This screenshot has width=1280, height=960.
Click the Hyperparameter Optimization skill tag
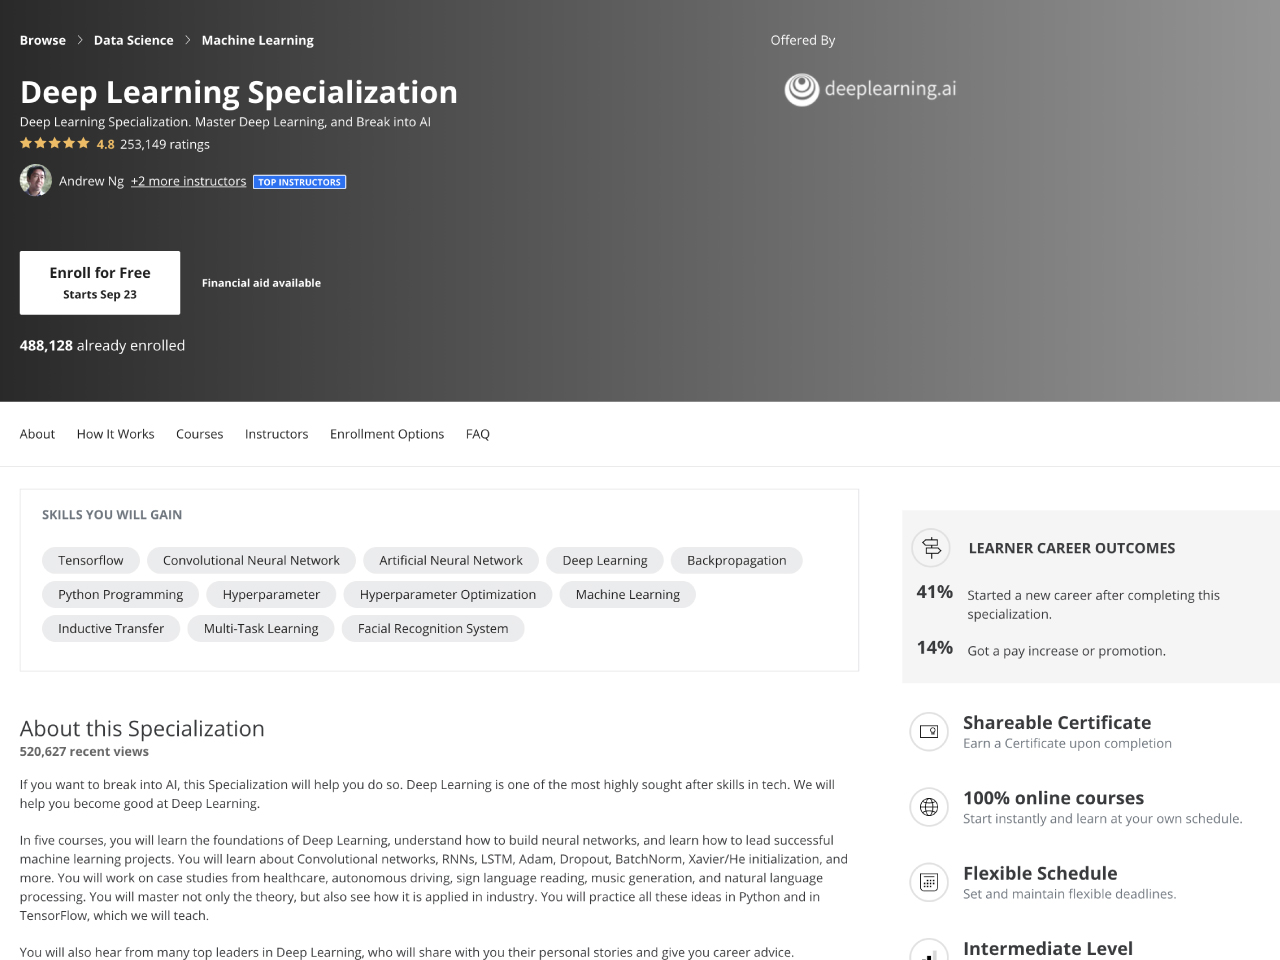click(448, 594)
